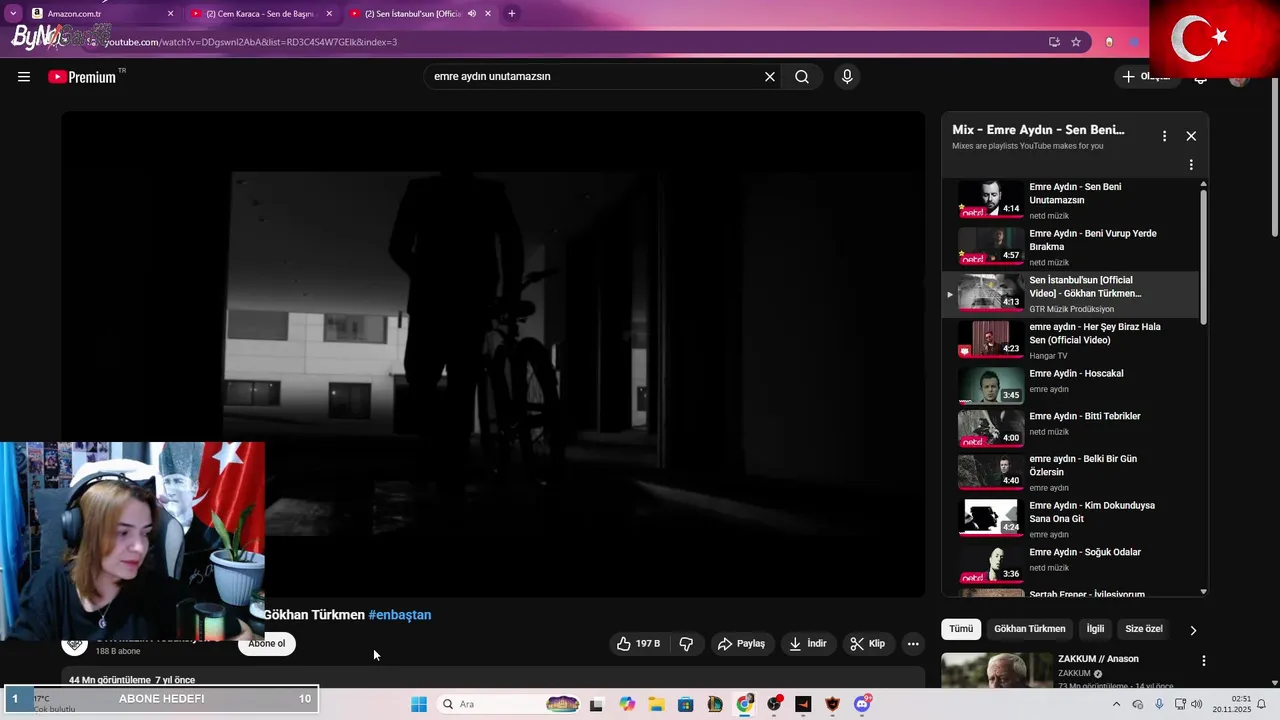Like the video with 197 B likes
Image resolution: width=1280 pixels, height=720 pixels.
tap(639, 644)
